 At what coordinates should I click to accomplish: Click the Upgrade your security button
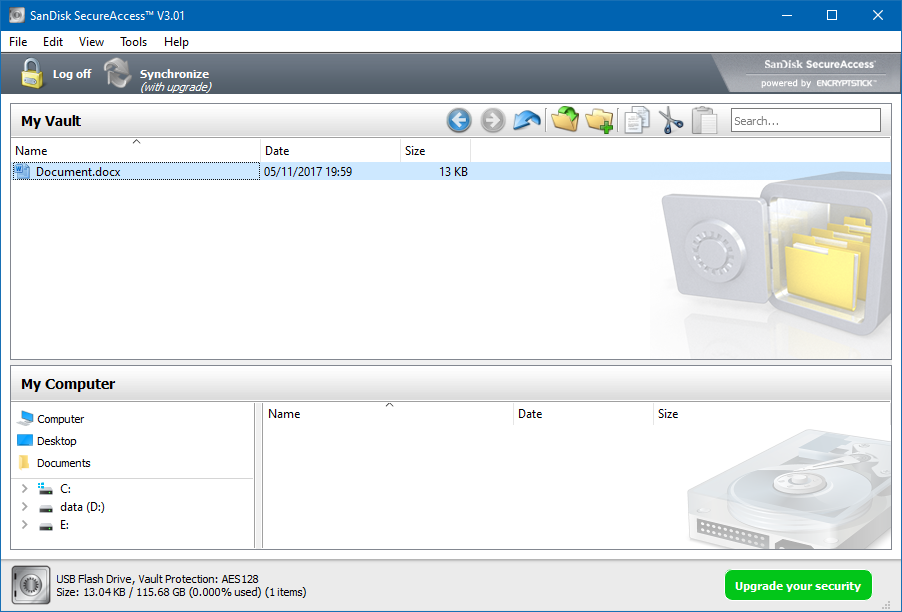pos(798,586)
